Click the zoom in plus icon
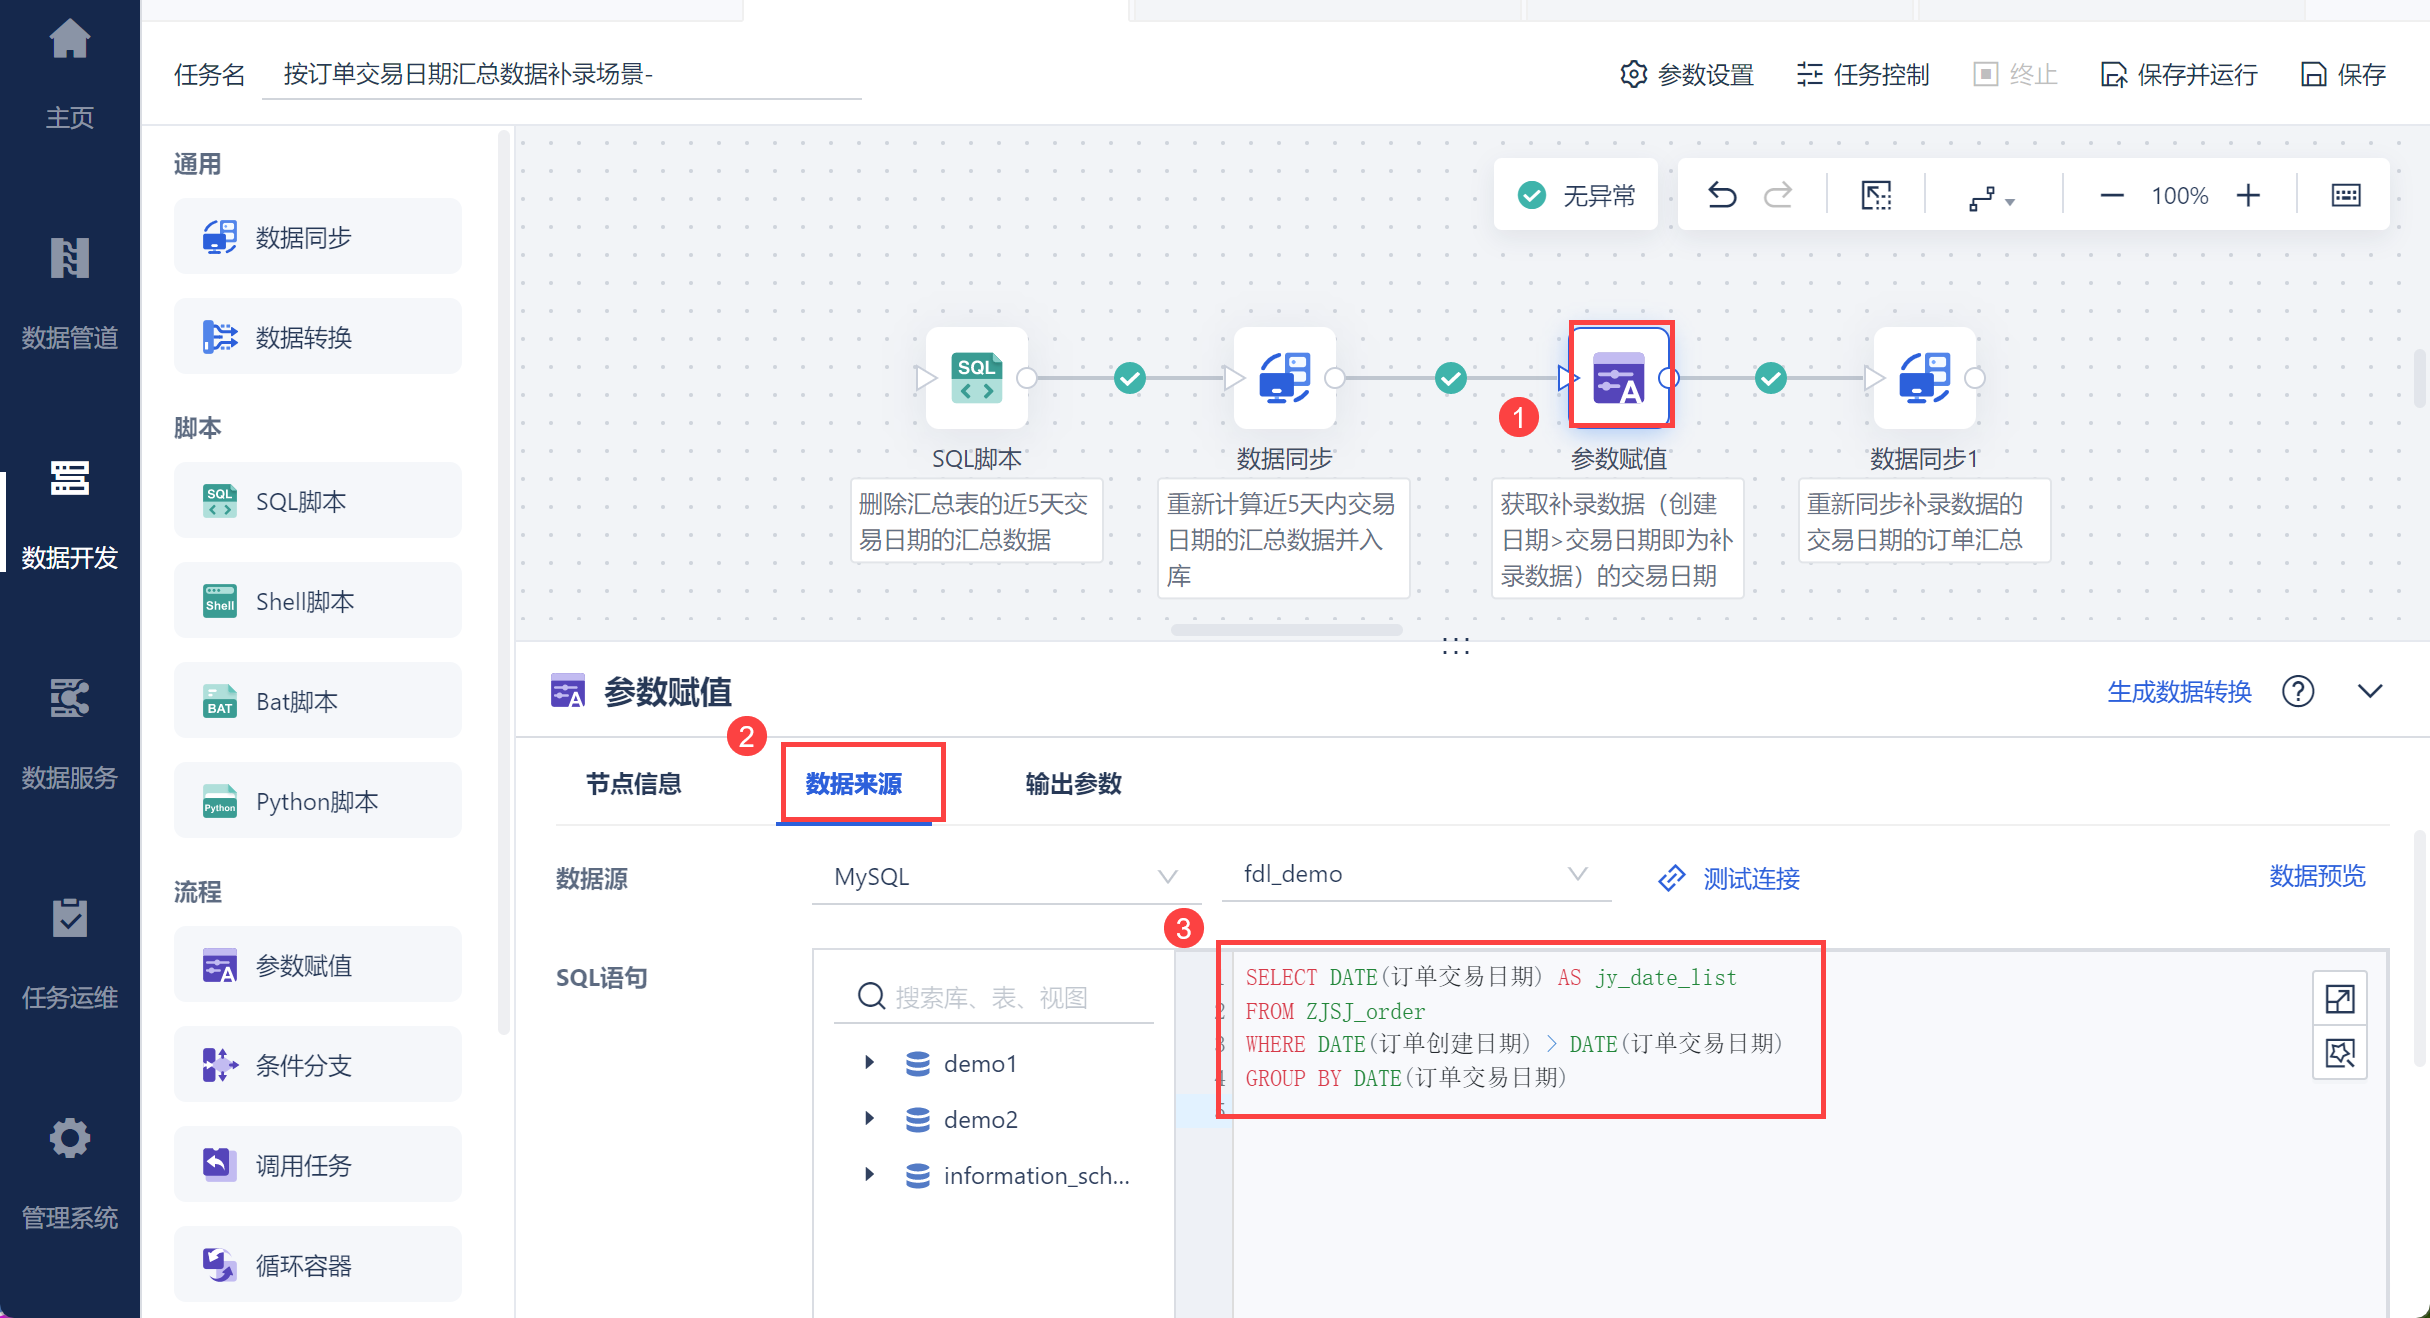The height and width of the screenshot is (1318, 2430). (x=2248, y=195)
